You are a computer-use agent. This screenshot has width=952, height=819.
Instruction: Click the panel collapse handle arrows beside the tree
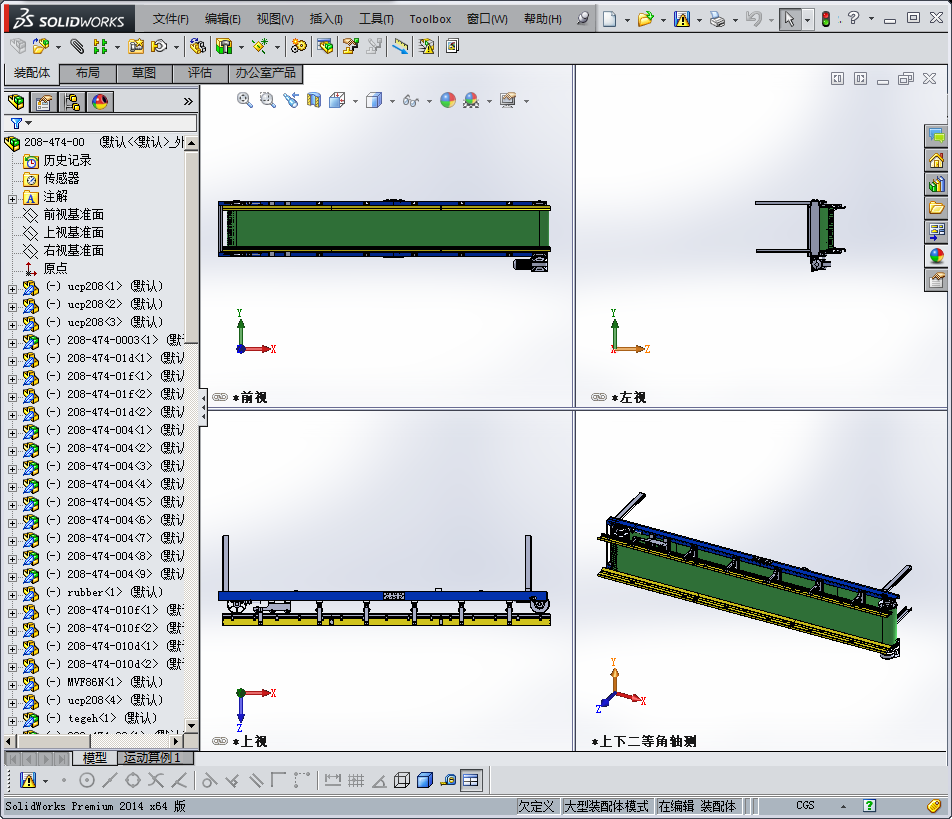204,408
